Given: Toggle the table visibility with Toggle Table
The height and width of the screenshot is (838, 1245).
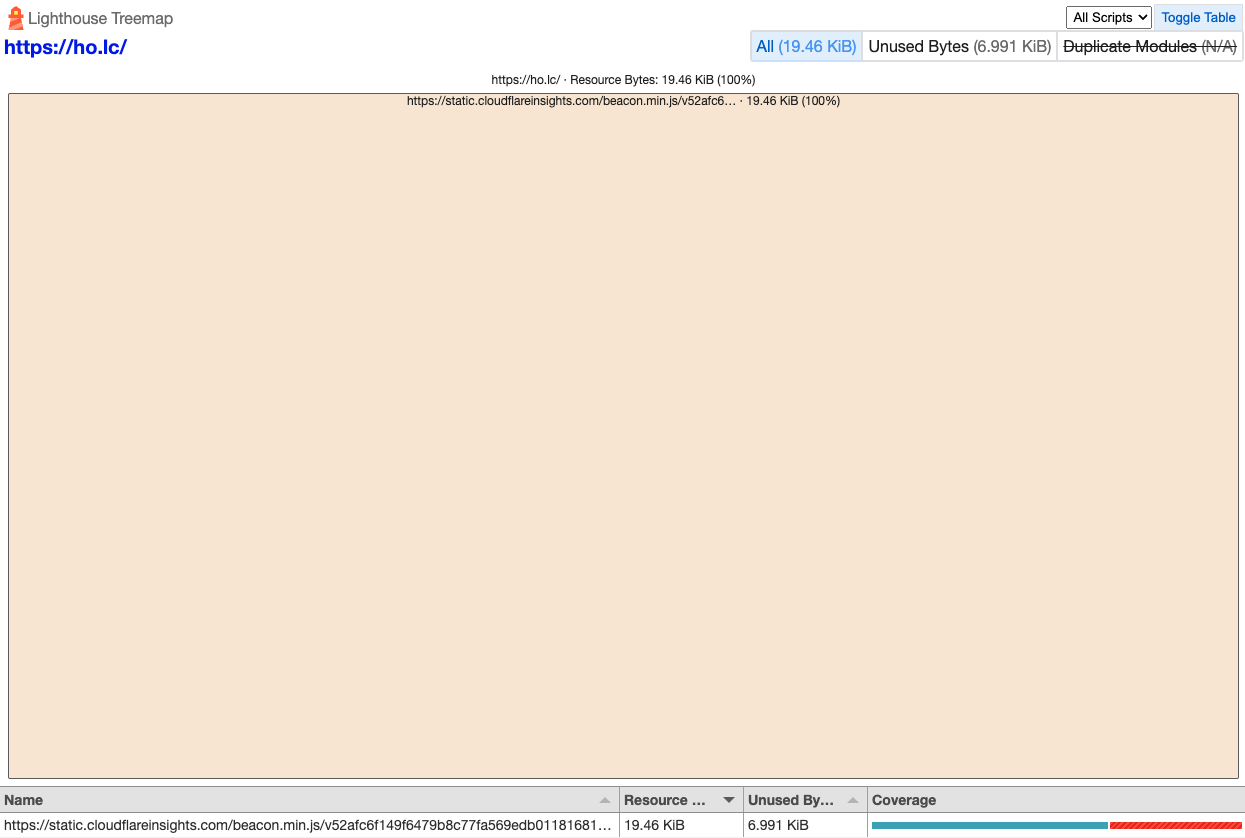Looking at the screenshot, I should pyautogui.click(x=1197, y=17).
